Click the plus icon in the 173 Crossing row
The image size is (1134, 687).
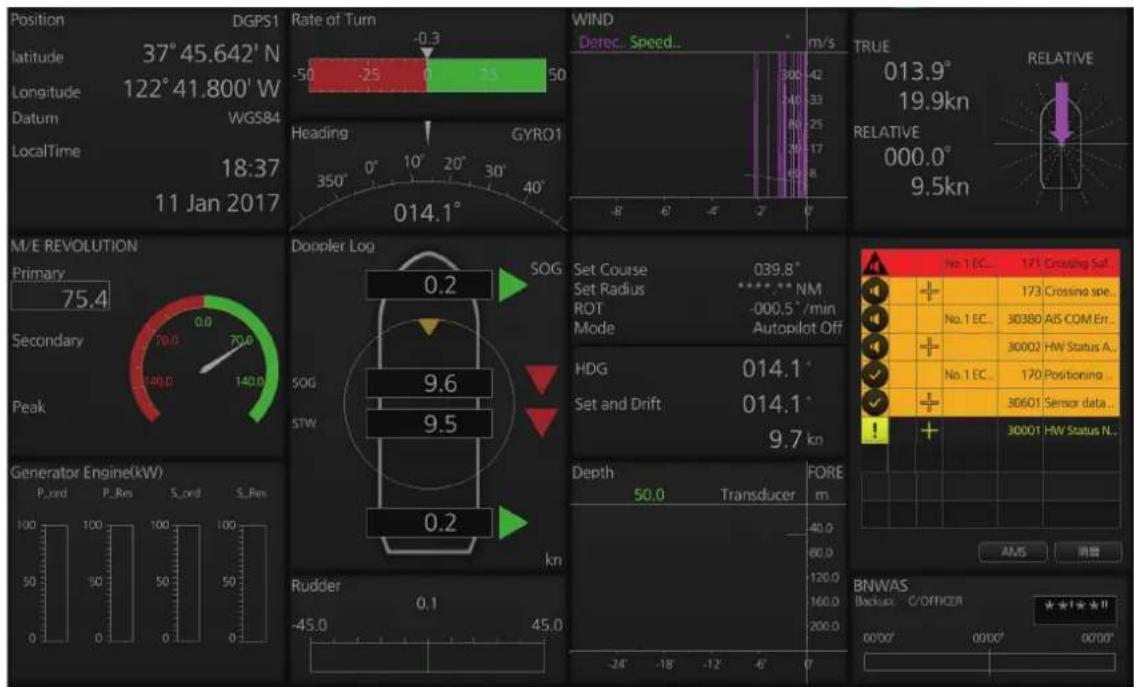point(929,291)
